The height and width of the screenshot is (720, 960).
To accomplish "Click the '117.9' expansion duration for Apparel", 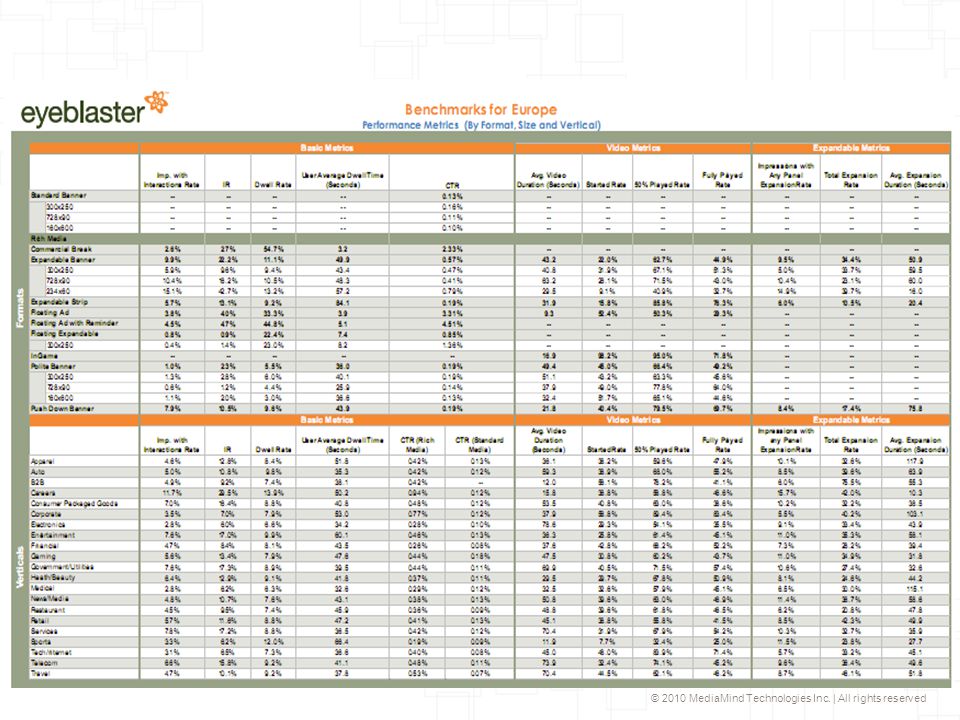I will click(916, 461).
